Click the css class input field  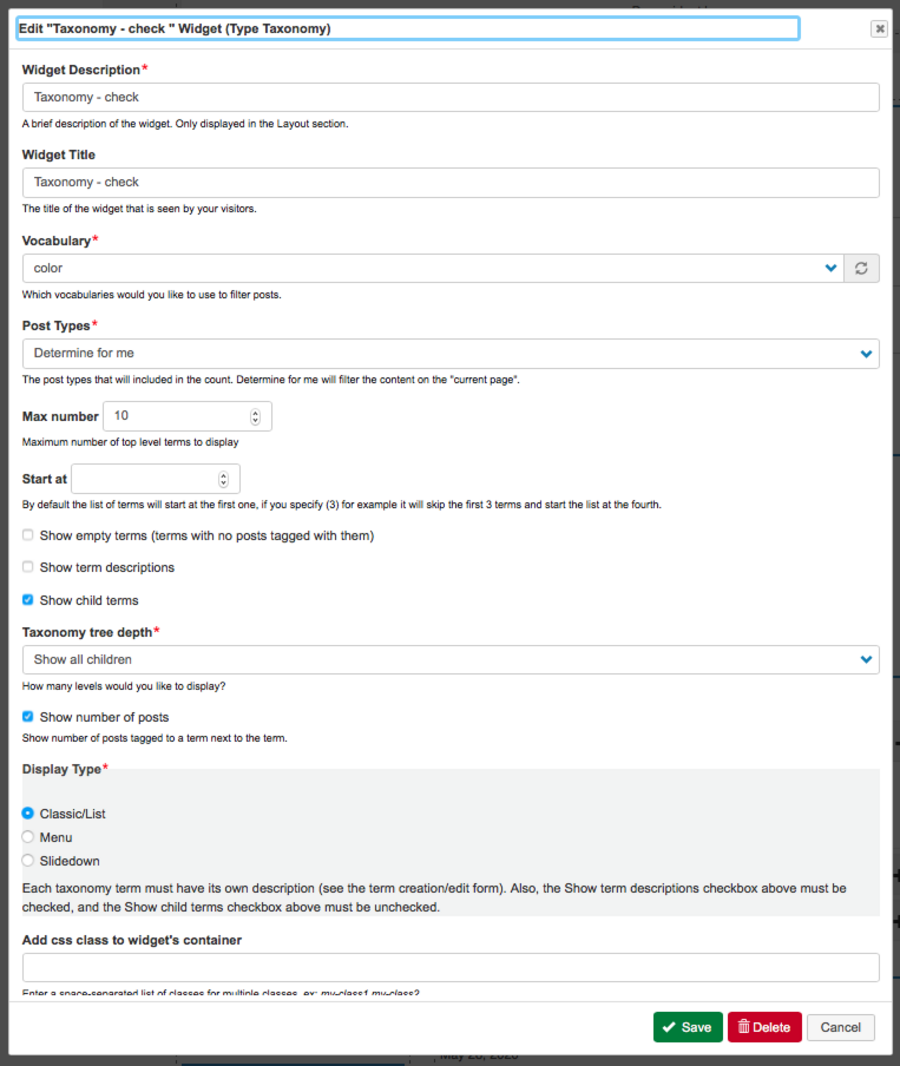[x=450, y=967]
